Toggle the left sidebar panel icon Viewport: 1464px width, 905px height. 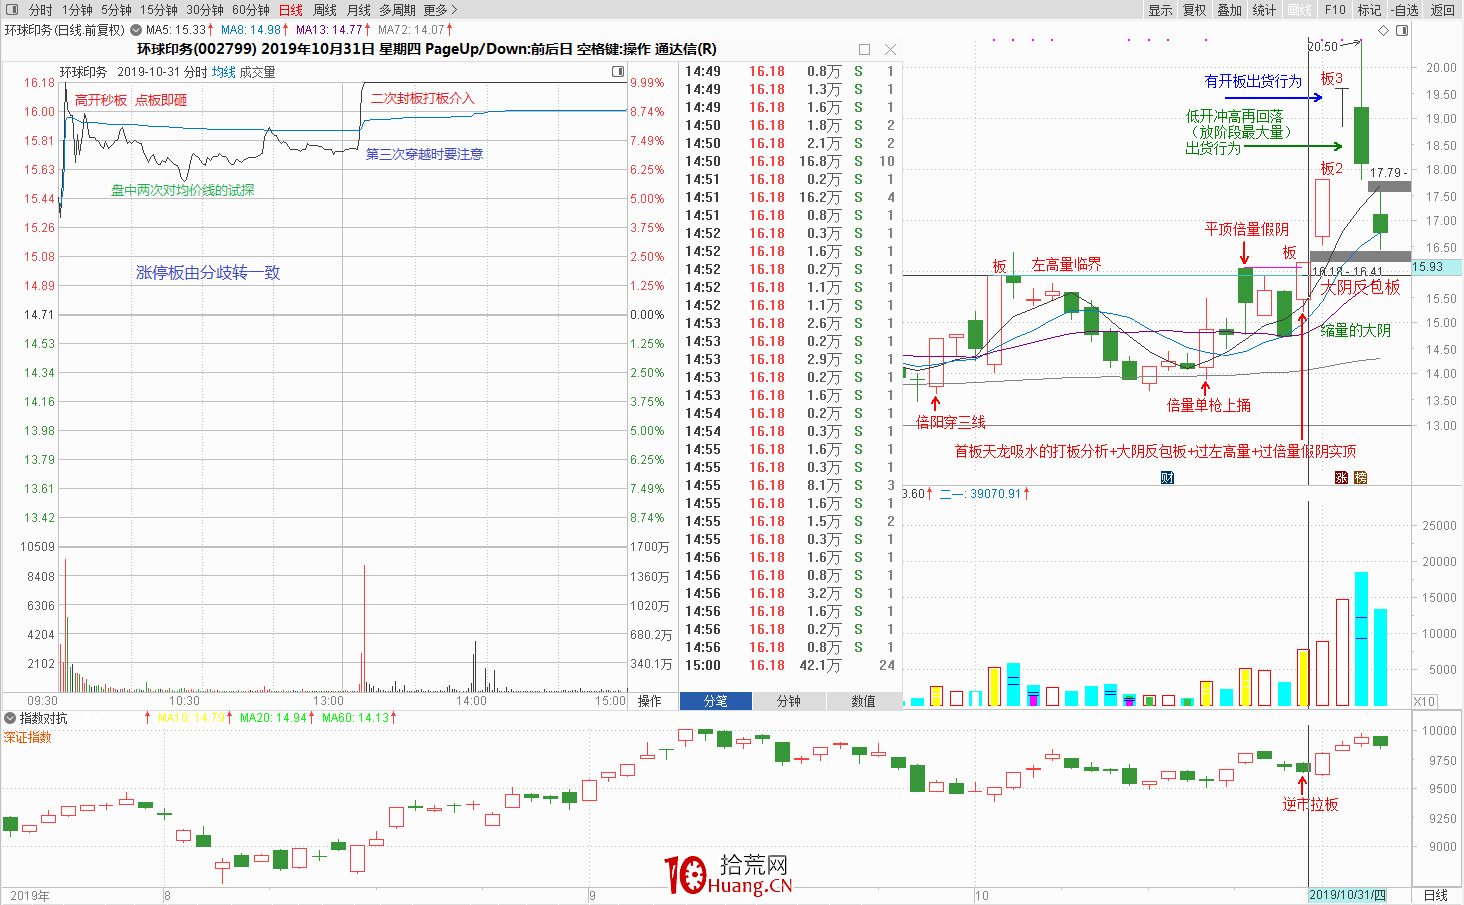pos(12,9)
